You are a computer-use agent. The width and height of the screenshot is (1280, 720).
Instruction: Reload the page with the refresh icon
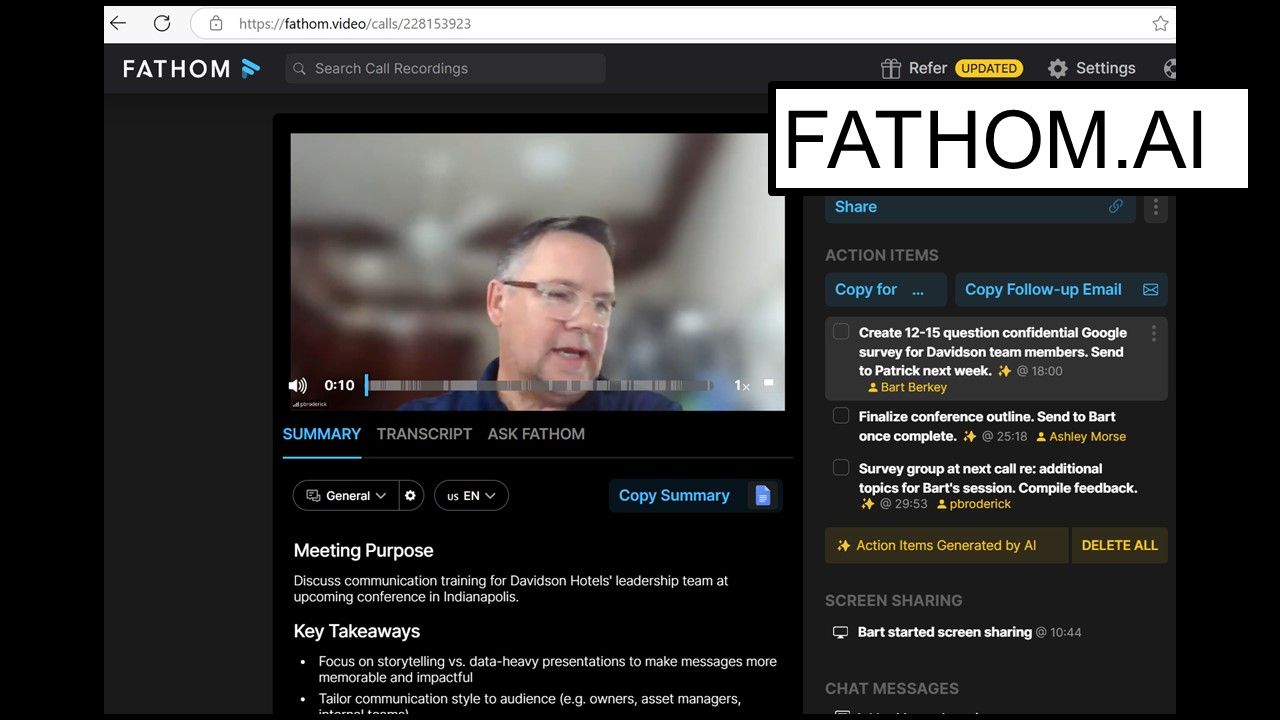click(161, 23)
